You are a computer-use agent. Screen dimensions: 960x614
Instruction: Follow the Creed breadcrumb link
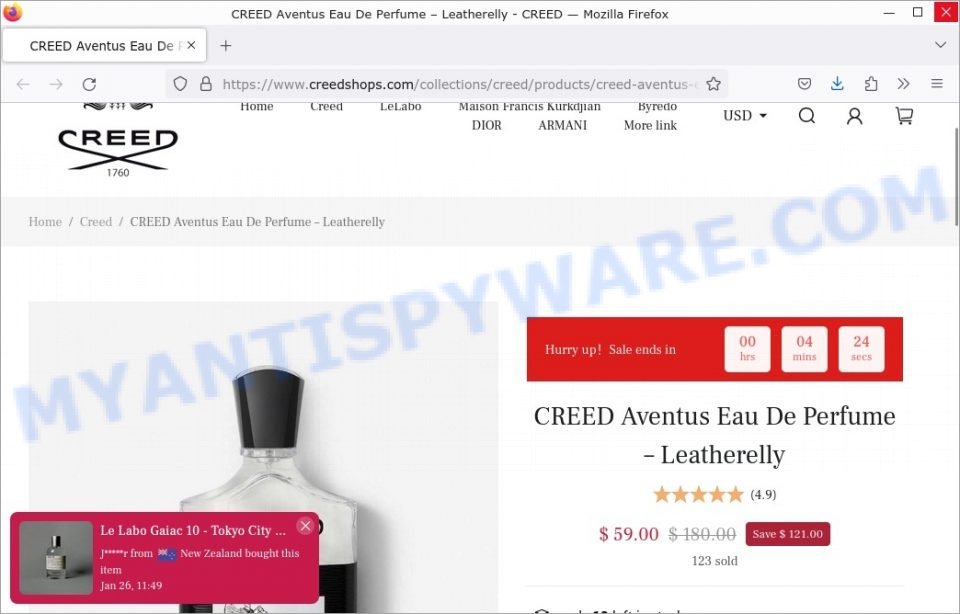96,222
